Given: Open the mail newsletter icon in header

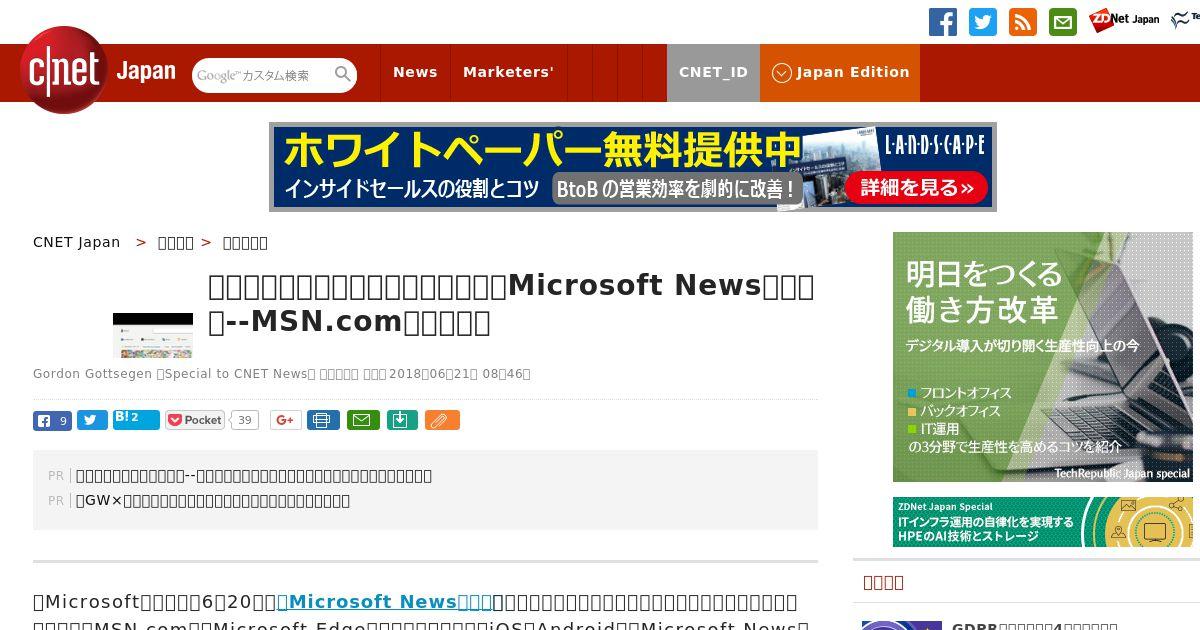Looking at the screenshot, I should [1062, 22].
